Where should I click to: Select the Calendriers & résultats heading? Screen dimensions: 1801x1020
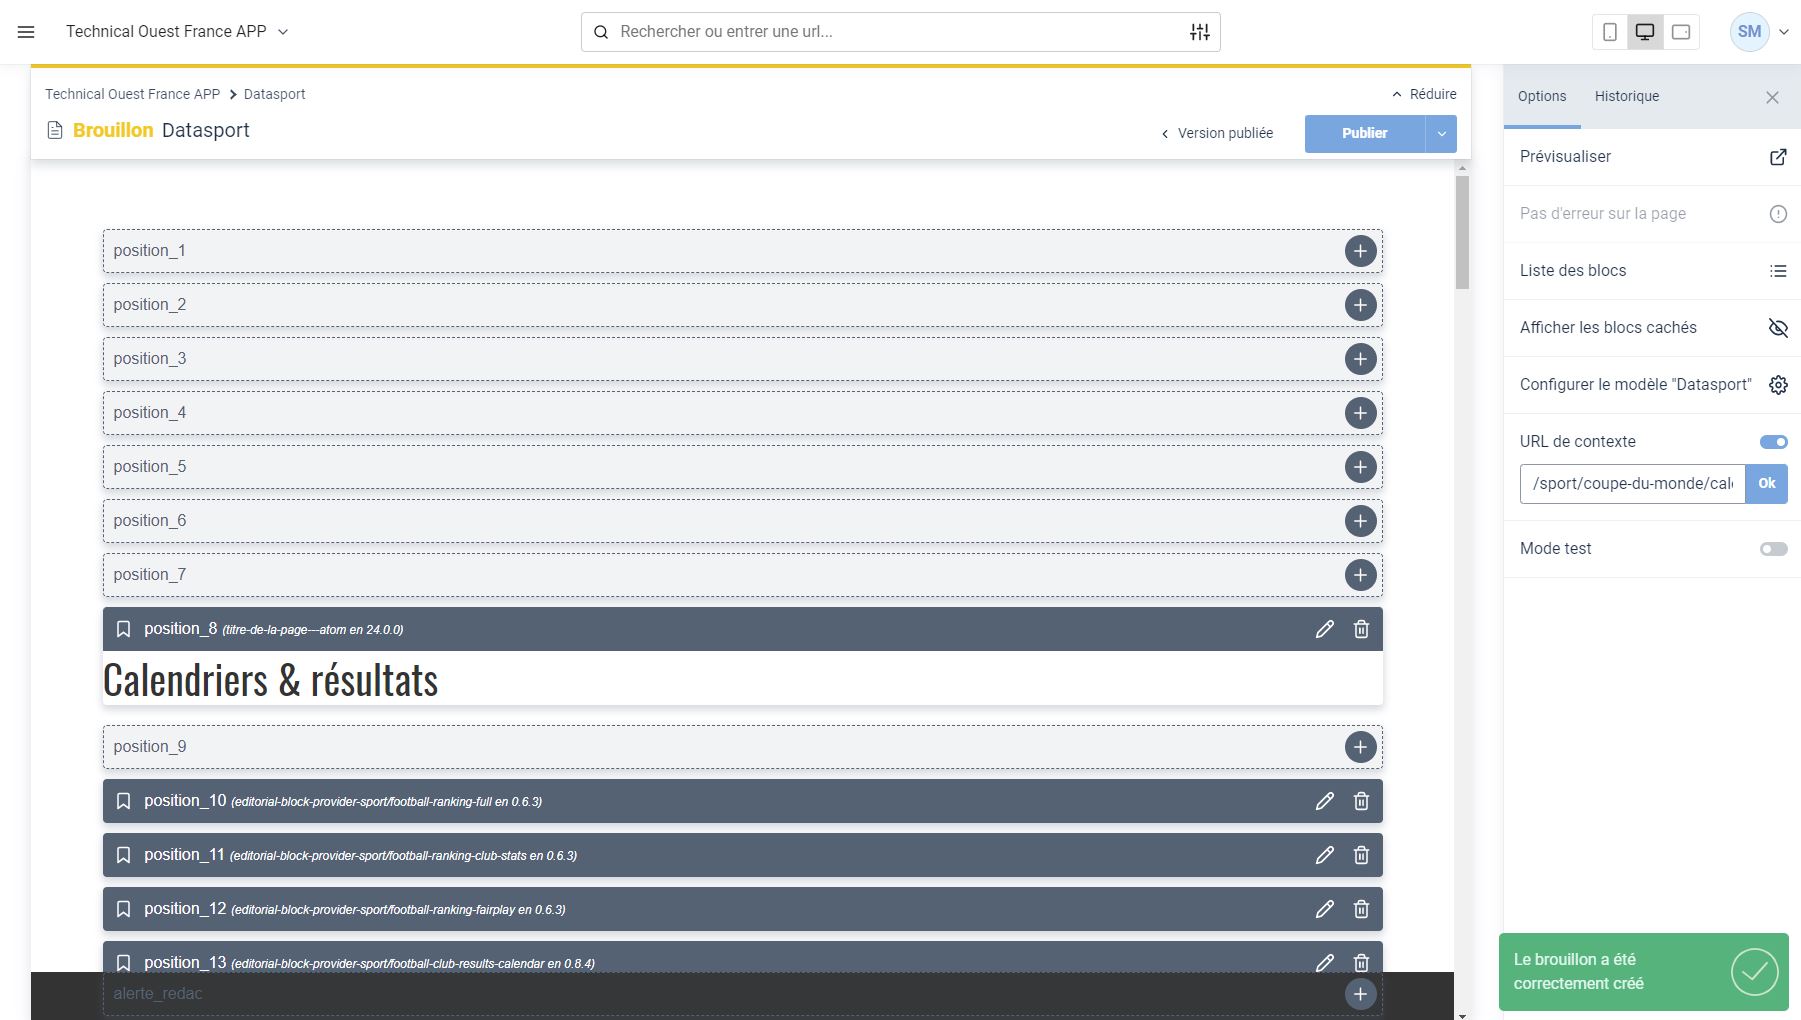click(270, 681)
